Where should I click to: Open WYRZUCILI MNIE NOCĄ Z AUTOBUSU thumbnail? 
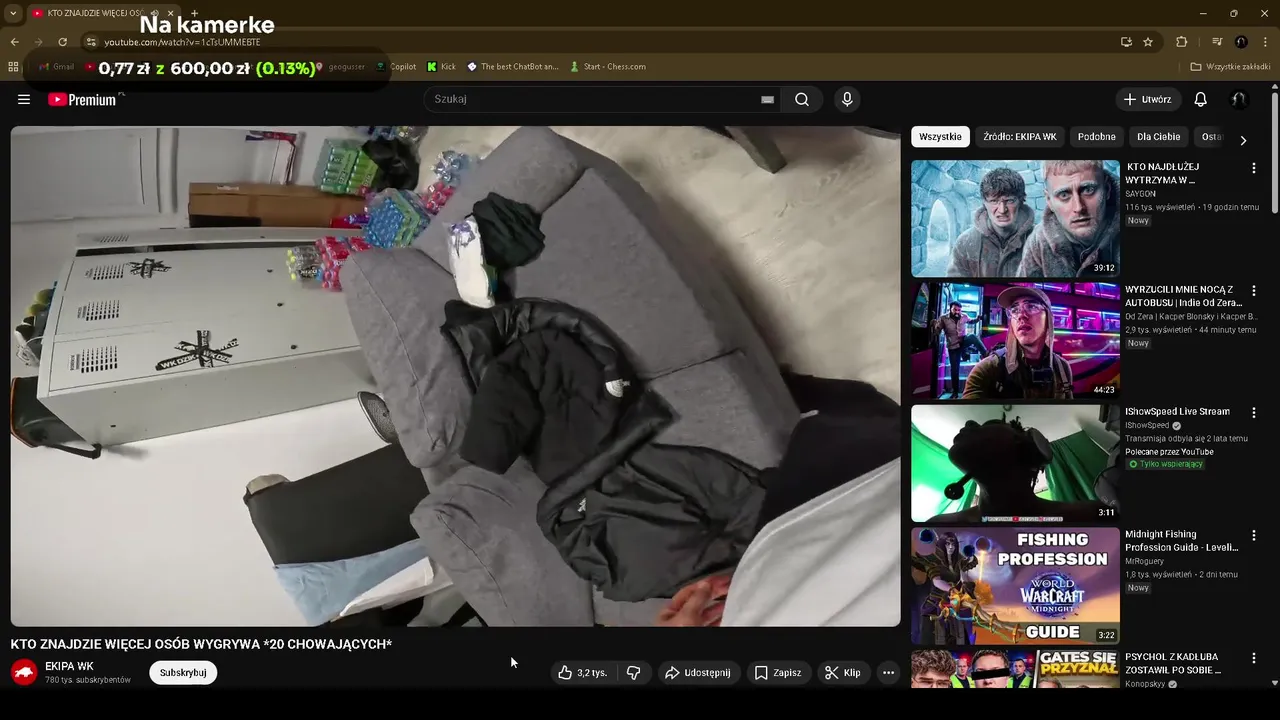pyautogui.click(x=1015, y=341)
